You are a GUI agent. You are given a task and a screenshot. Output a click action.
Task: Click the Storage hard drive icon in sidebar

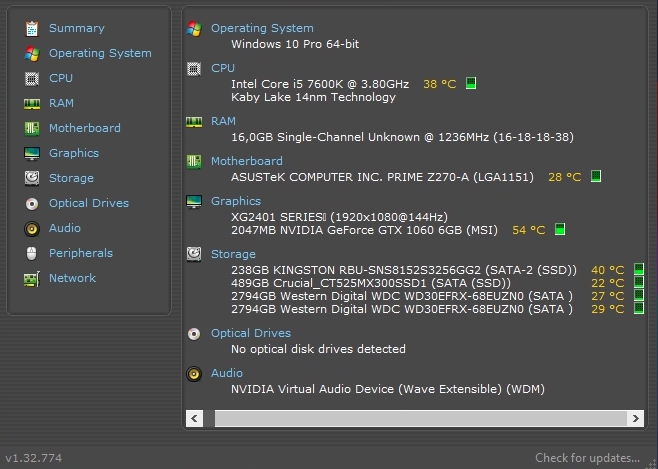pyautogui.click(x=32, y=178)
